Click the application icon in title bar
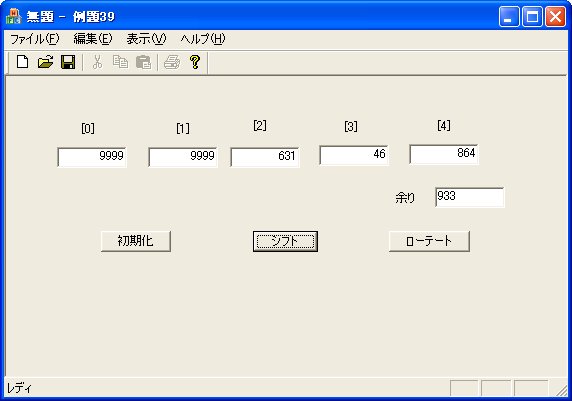 [13, 16]
